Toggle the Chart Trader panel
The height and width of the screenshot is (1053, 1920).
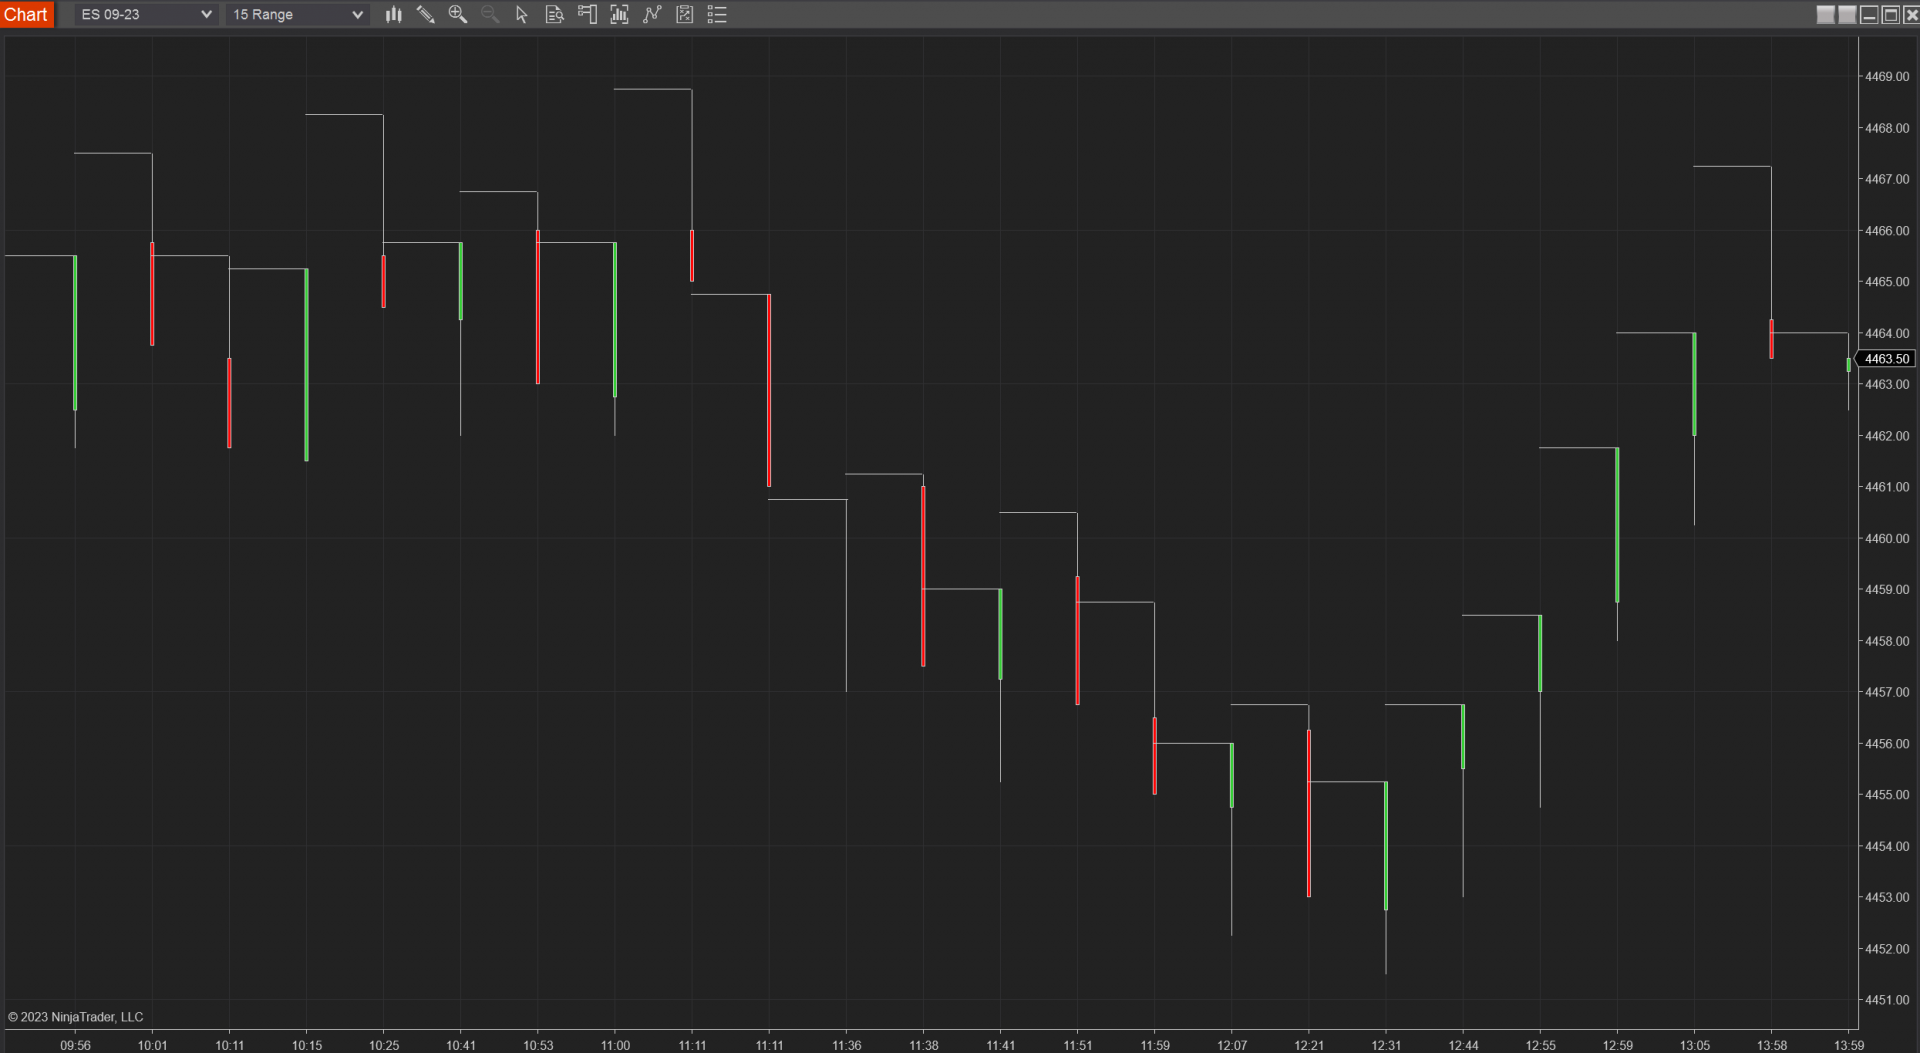587,14
